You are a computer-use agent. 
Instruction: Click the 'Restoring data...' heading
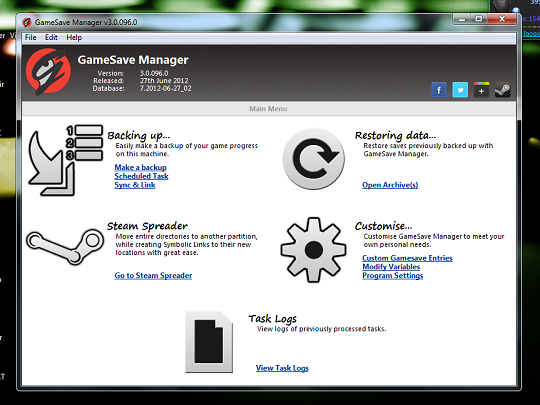coord(395,135)
